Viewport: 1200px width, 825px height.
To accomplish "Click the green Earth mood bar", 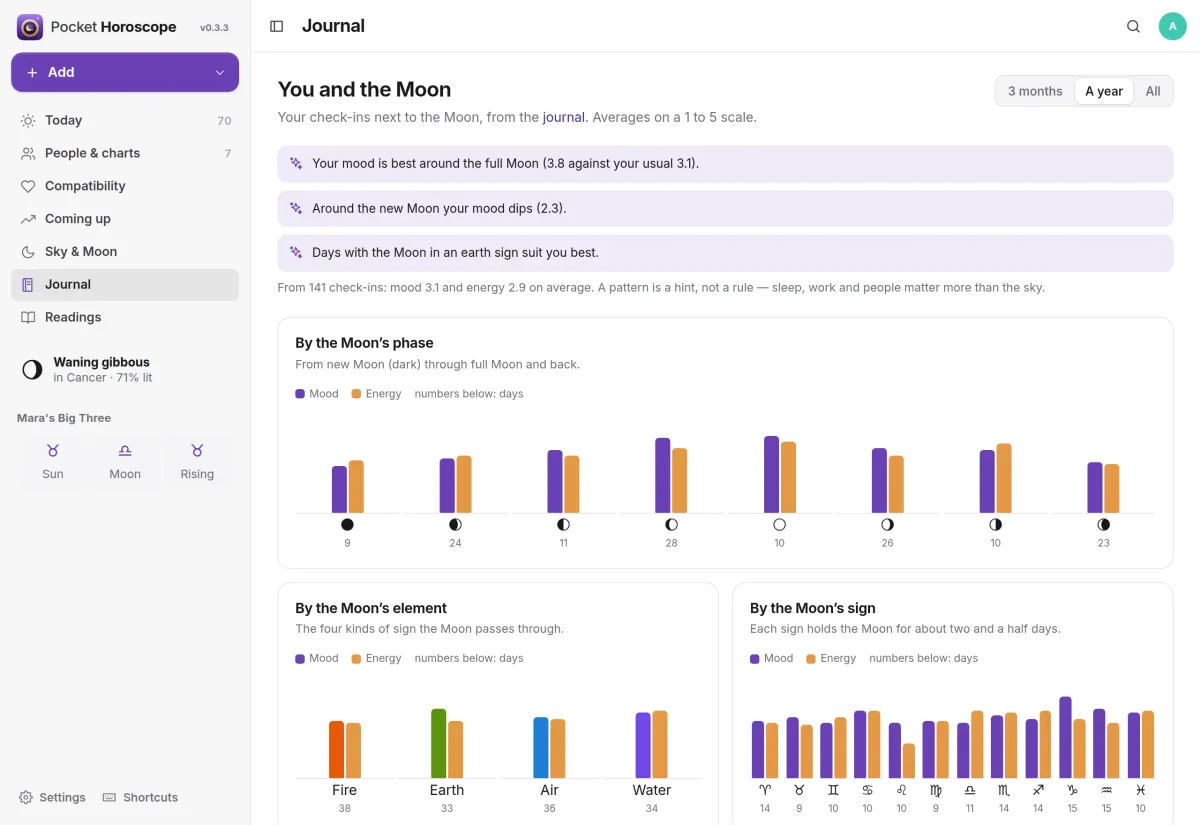I will 438,743.
